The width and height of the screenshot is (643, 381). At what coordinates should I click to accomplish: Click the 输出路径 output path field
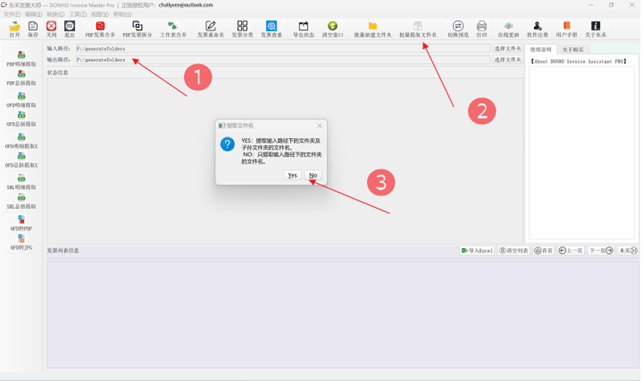click(x=283, y=59)
